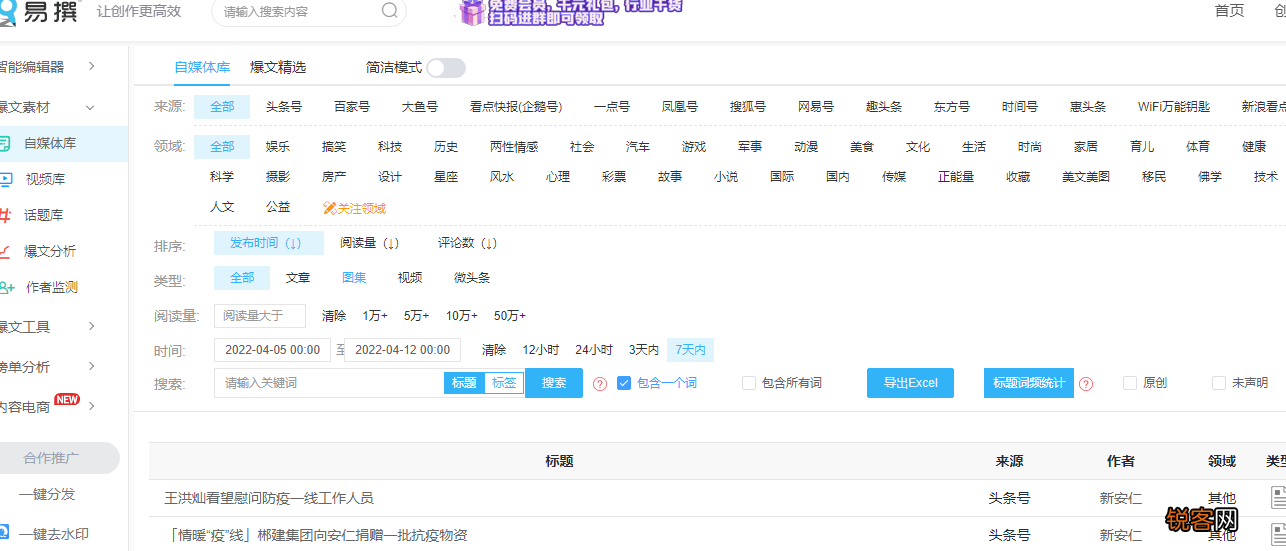Viewport: 1286px width, 551px height.
Task: Sort by 发布时间 descending
Action: (x=269, y=243)
